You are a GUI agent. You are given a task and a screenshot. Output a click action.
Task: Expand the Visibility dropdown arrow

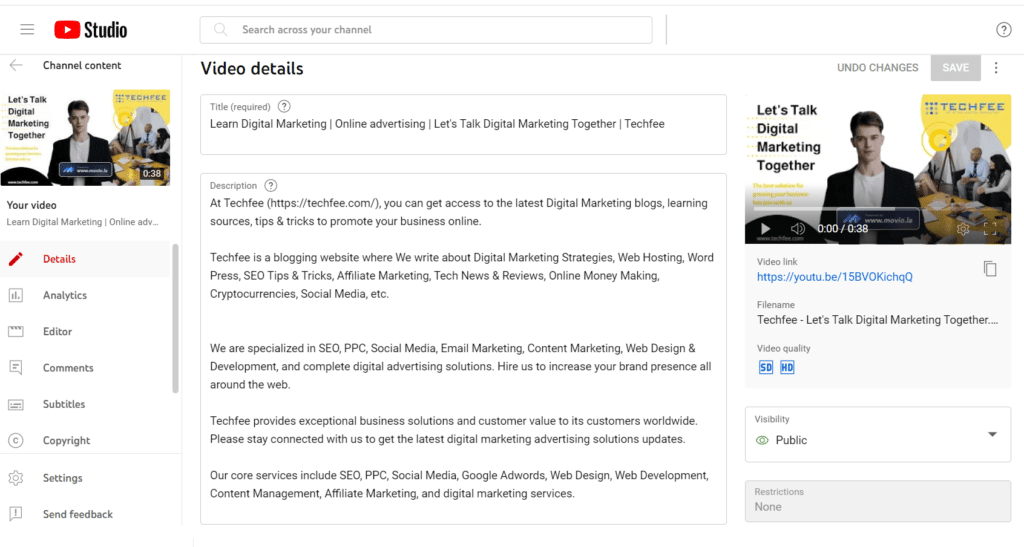992,434
